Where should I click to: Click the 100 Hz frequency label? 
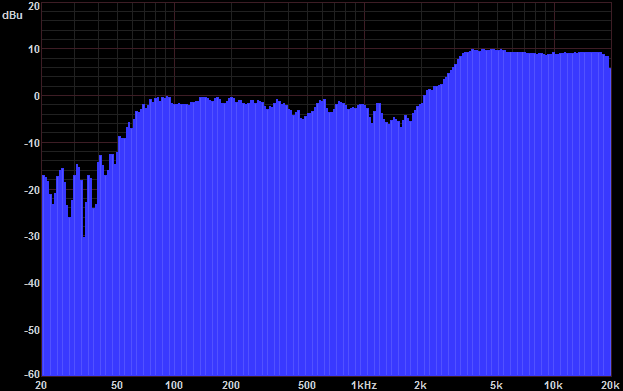tap(174, 385)
